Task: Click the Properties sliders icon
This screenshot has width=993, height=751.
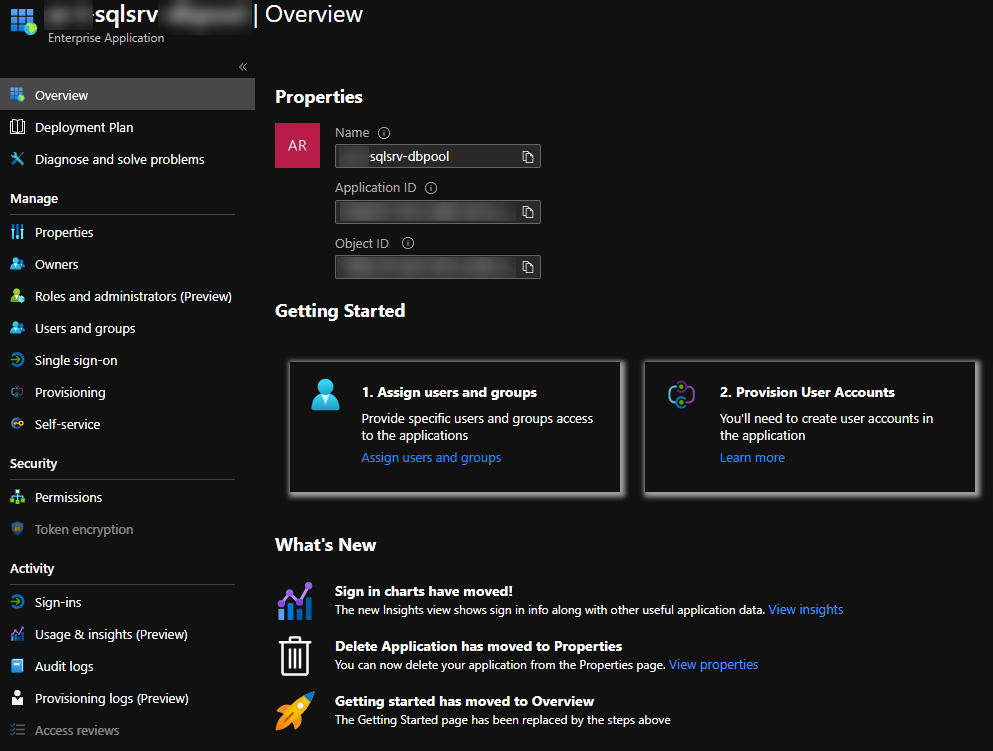Action: click(x=18, y=232)
